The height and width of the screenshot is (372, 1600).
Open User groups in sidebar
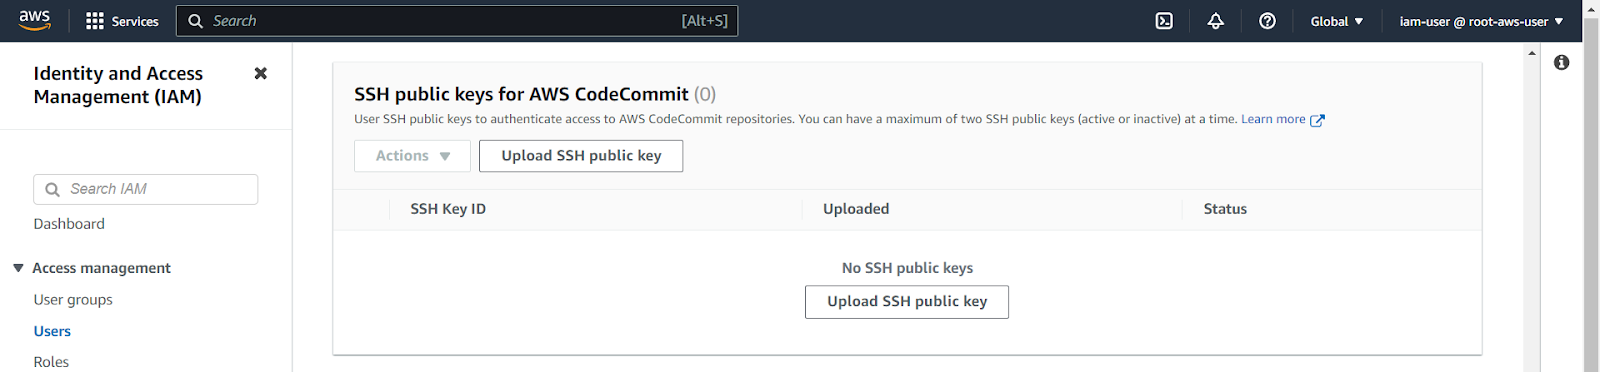click(73, 300)
